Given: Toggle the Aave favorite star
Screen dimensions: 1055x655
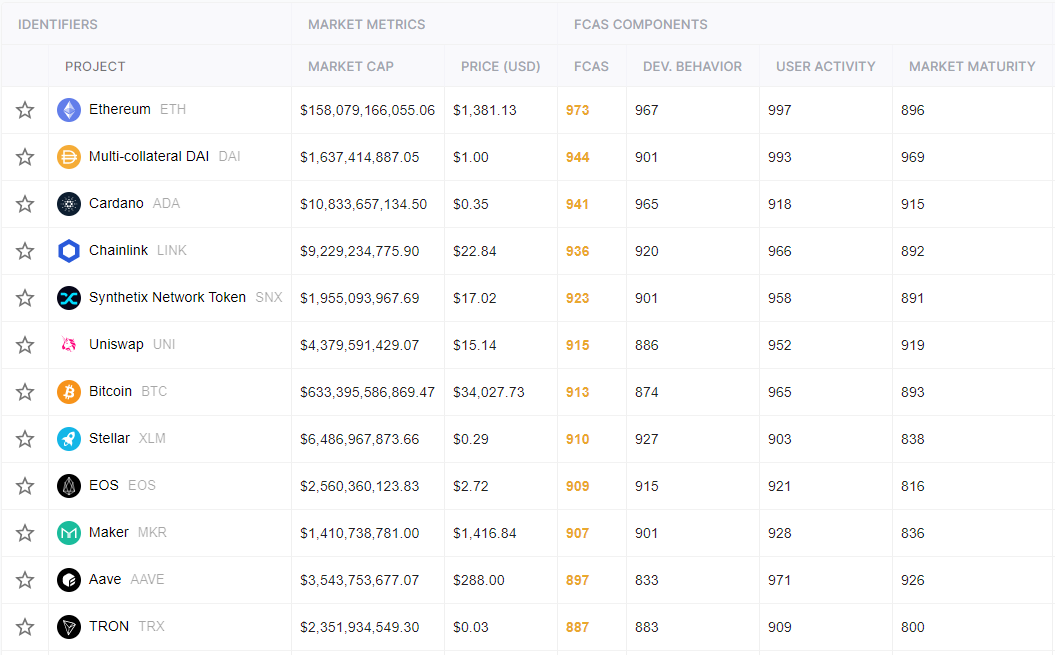Looking at the screenshot, I should coord(25,580).
